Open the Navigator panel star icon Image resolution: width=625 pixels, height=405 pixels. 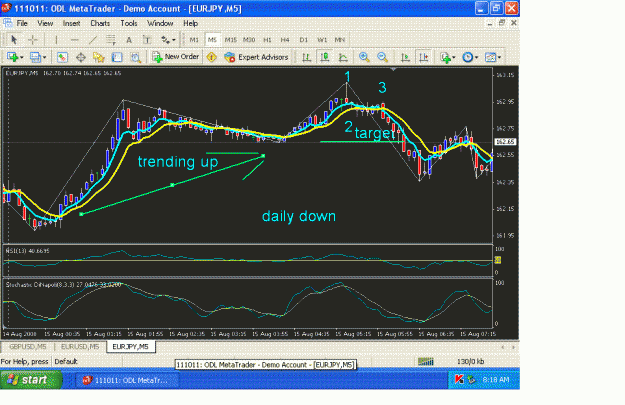[x=98, y=57]
